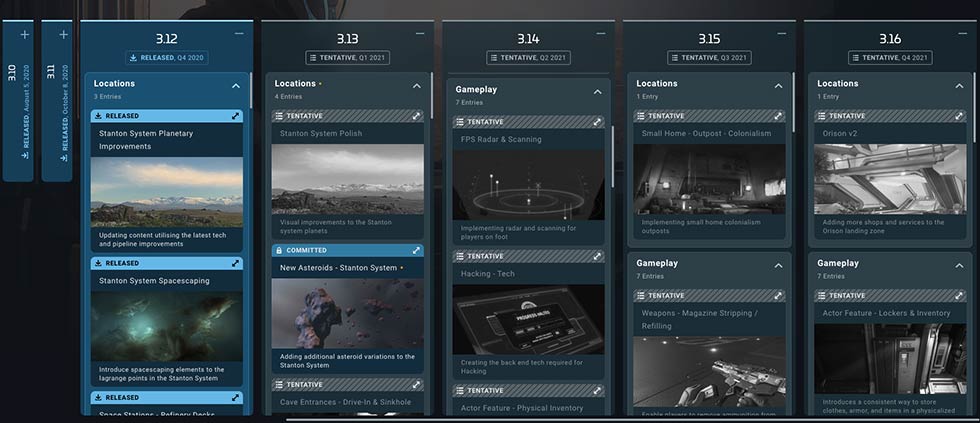Screen dimensions: 980x423
Task: Click the 3.12 column vertical scrollbar
Action: [251, 91]
